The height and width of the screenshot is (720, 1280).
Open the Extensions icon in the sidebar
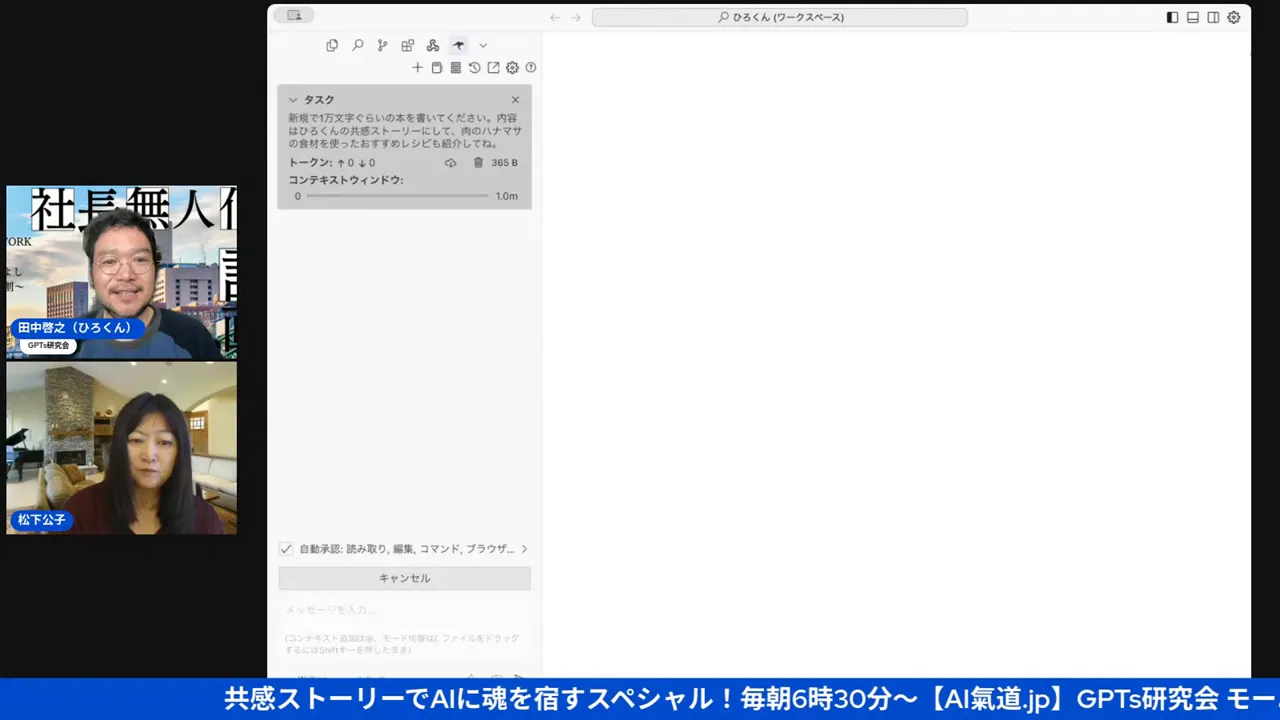(407, 45)
